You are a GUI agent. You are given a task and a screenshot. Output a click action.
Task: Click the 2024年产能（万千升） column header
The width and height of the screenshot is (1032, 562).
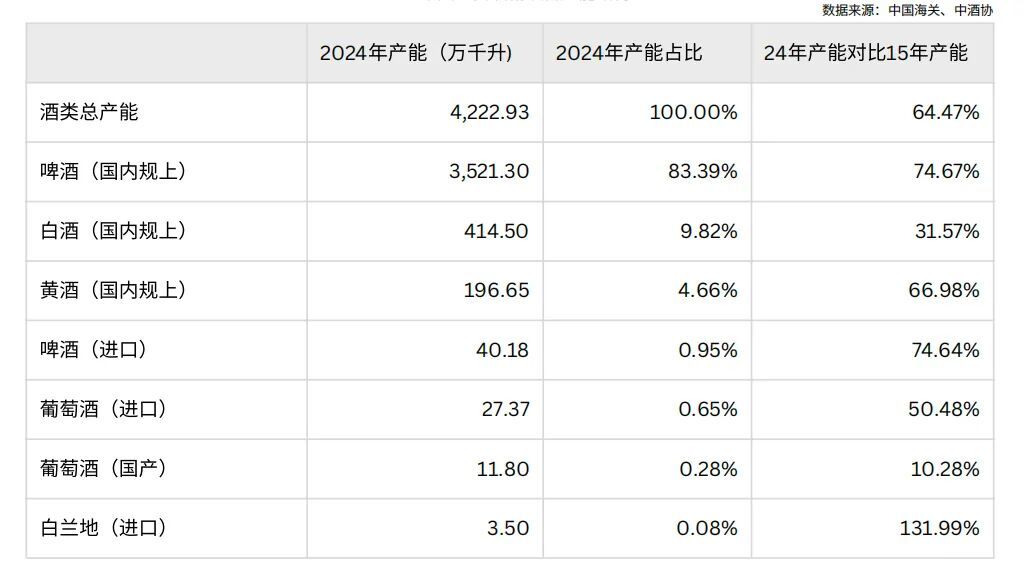416,53
